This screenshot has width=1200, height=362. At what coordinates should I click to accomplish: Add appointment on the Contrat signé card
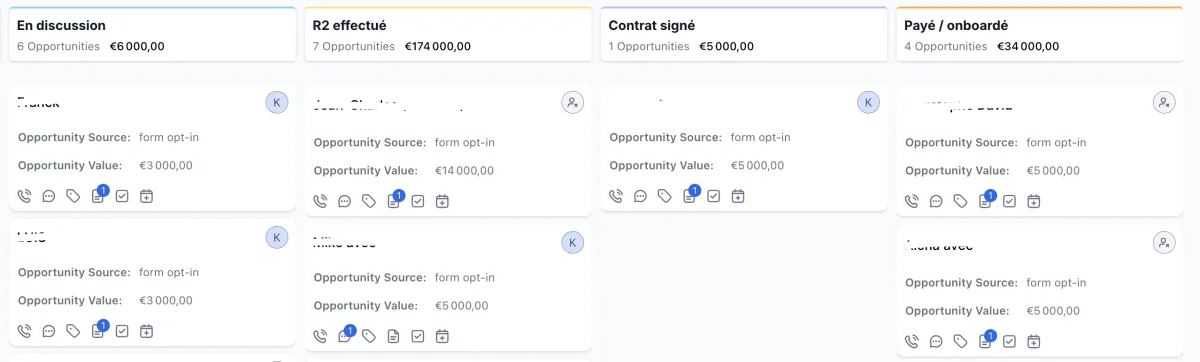738,196
